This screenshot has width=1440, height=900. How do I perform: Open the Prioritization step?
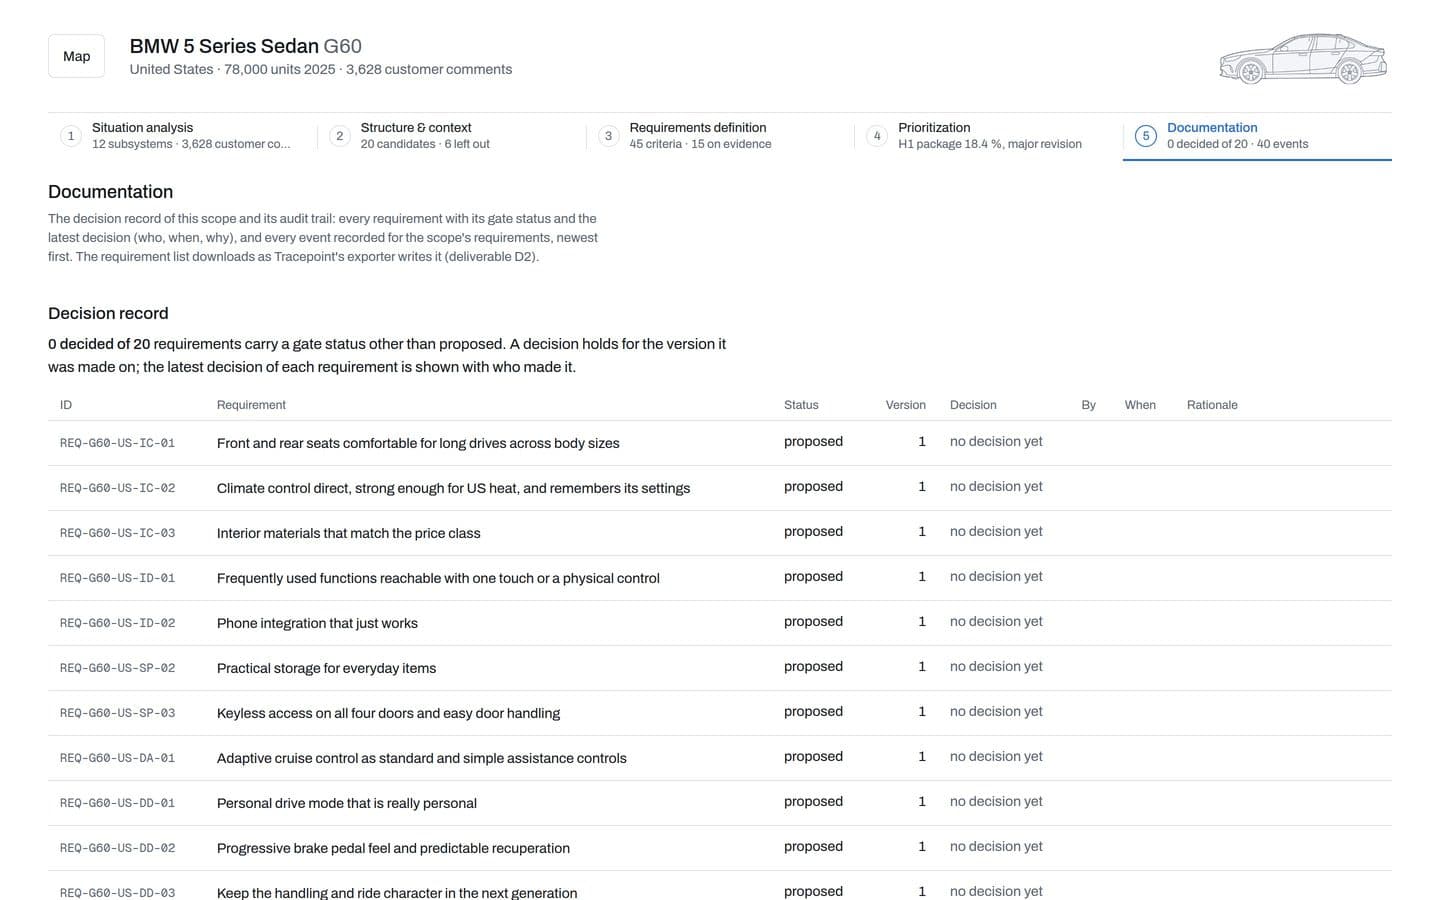pyautogui.click(x=989, y=136)
